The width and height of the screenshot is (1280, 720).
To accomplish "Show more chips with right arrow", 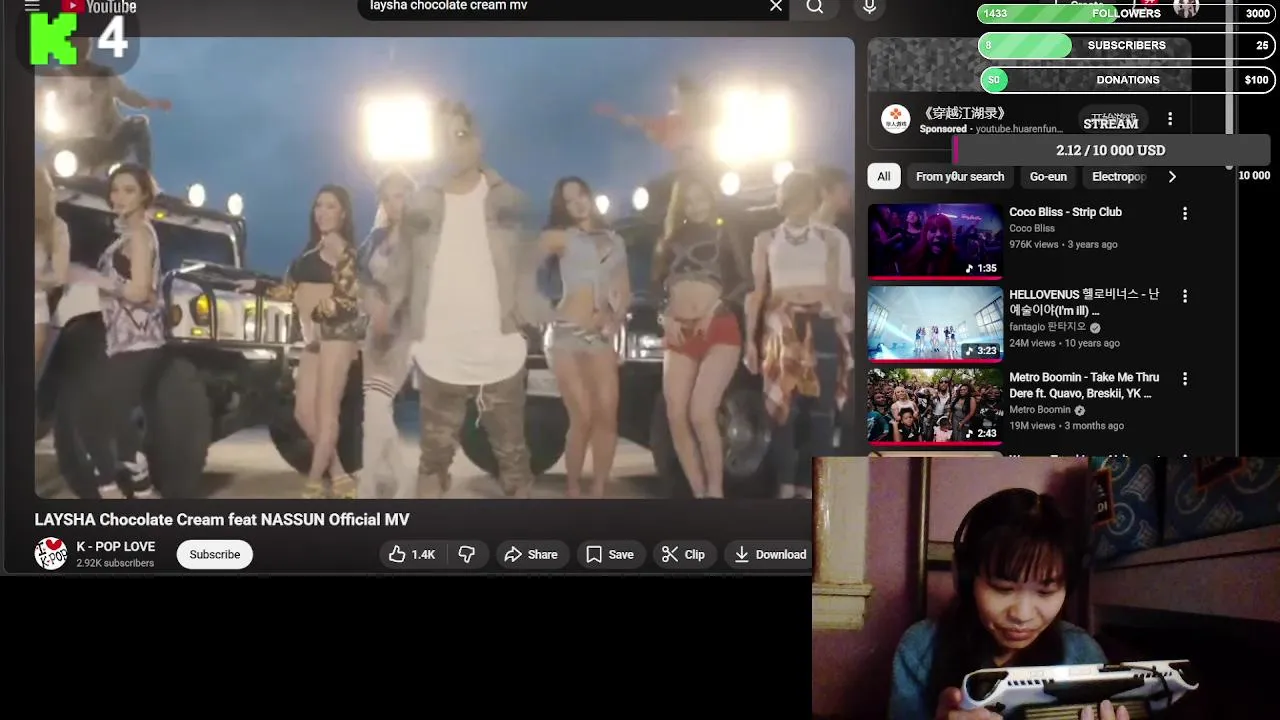I will point(1172,176).
